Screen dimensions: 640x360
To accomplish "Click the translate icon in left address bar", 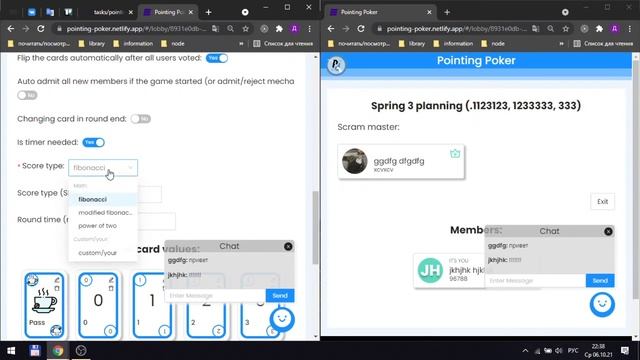I will click(x=216, y=29).
